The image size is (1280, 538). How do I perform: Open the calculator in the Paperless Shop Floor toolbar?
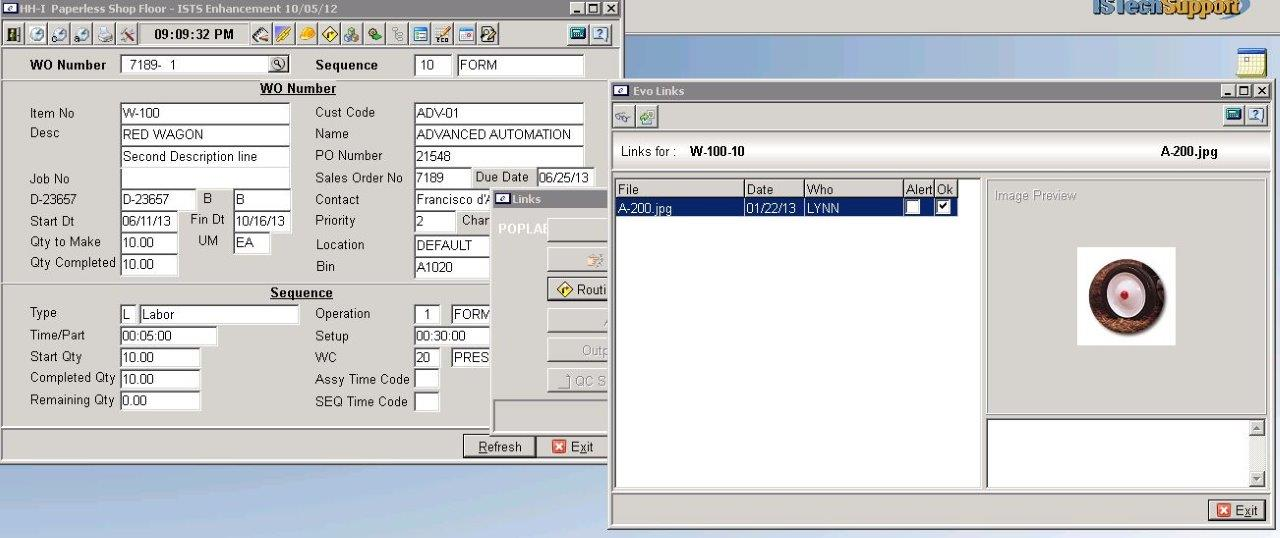click(578, 34)
